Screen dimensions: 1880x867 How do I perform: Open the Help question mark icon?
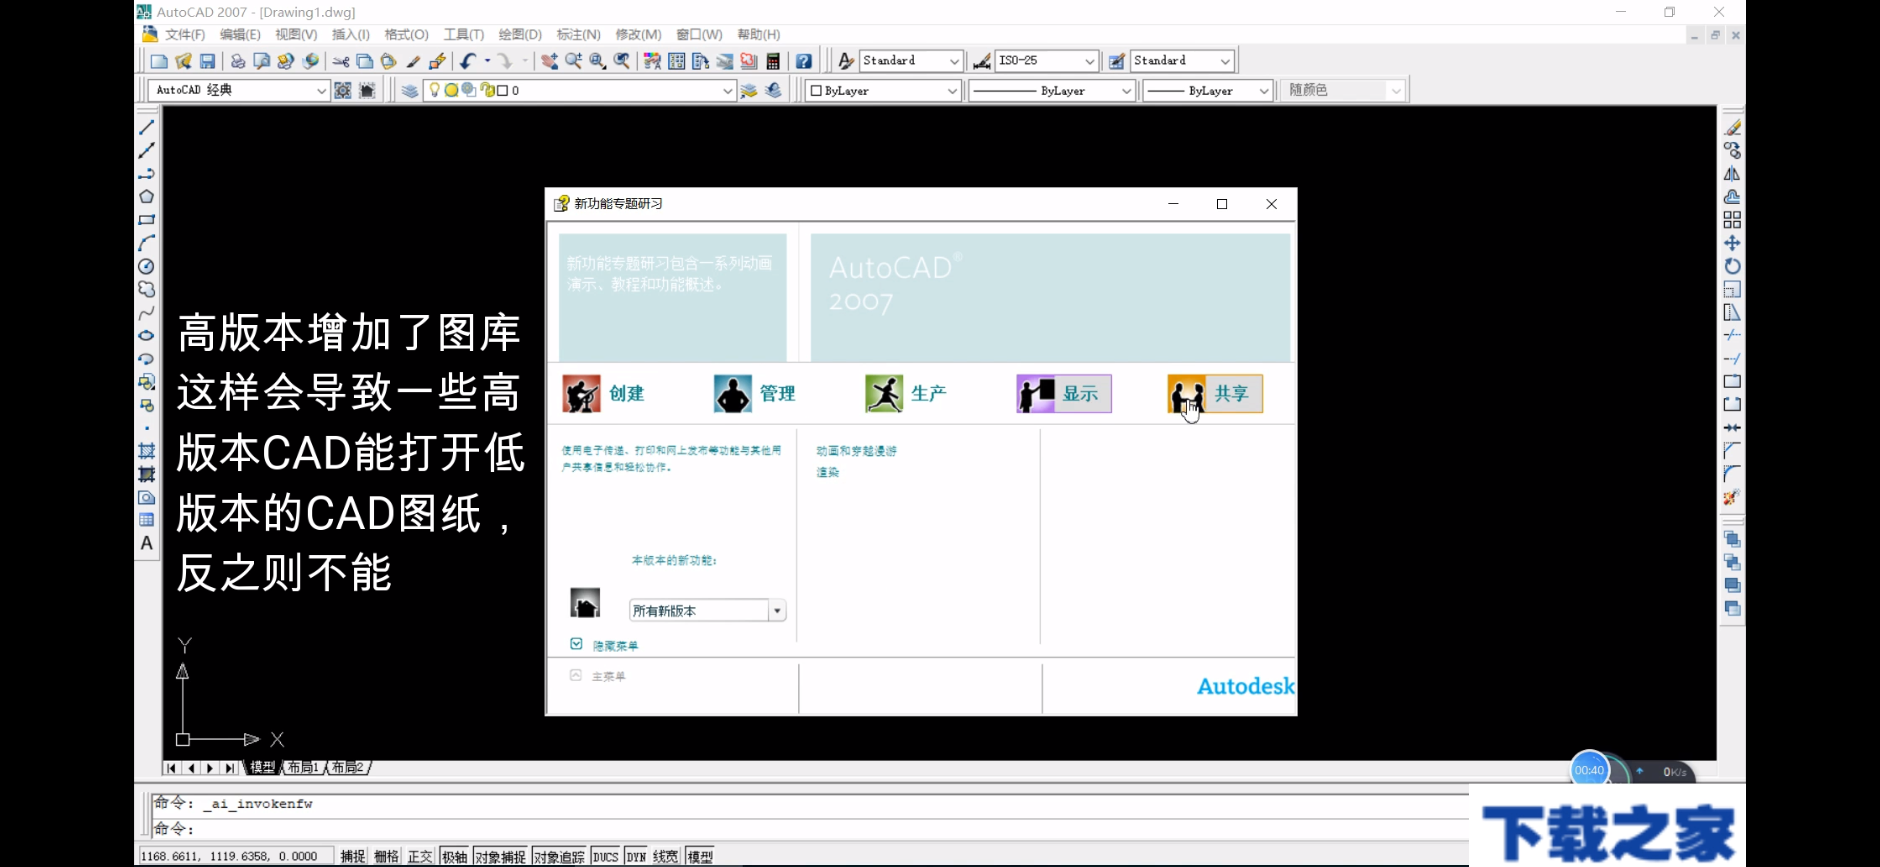[x=804, y=61]
